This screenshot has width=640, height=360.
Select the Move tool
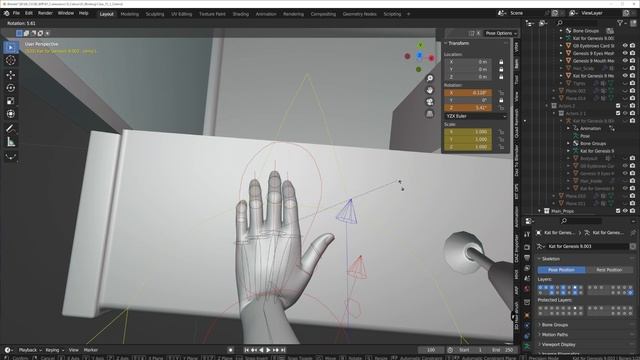11,75
